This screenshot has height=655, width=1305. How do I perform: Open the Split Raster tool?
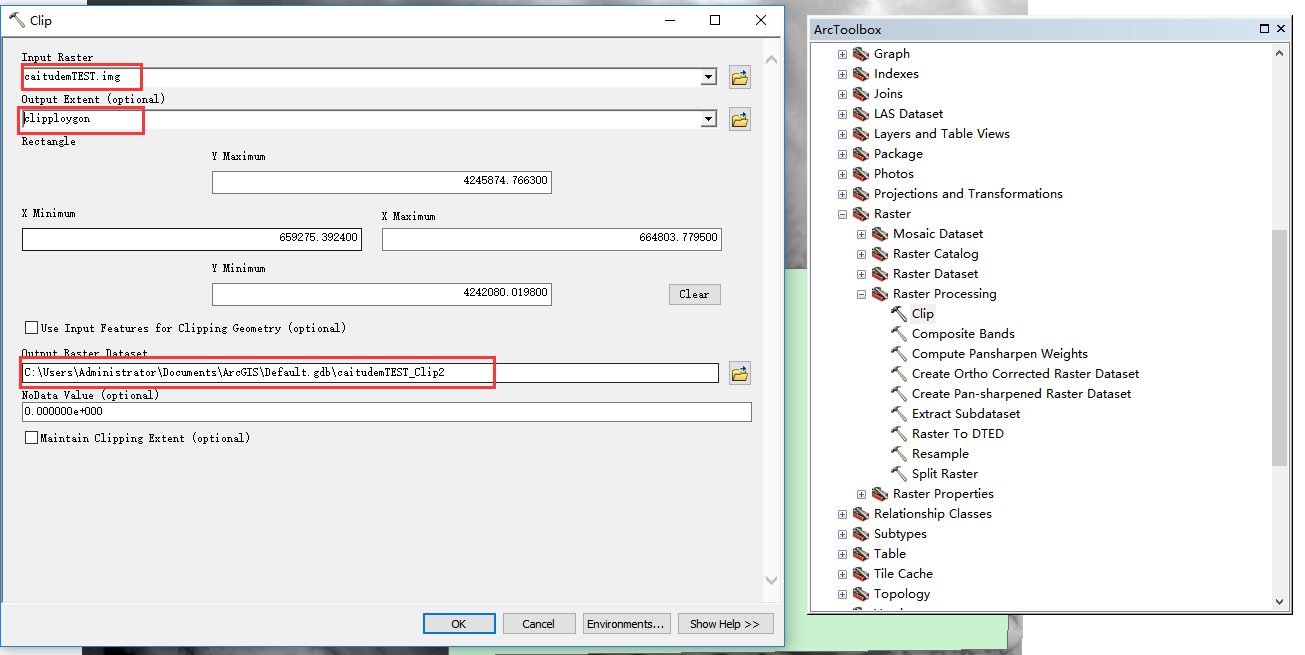pos(944,474)
